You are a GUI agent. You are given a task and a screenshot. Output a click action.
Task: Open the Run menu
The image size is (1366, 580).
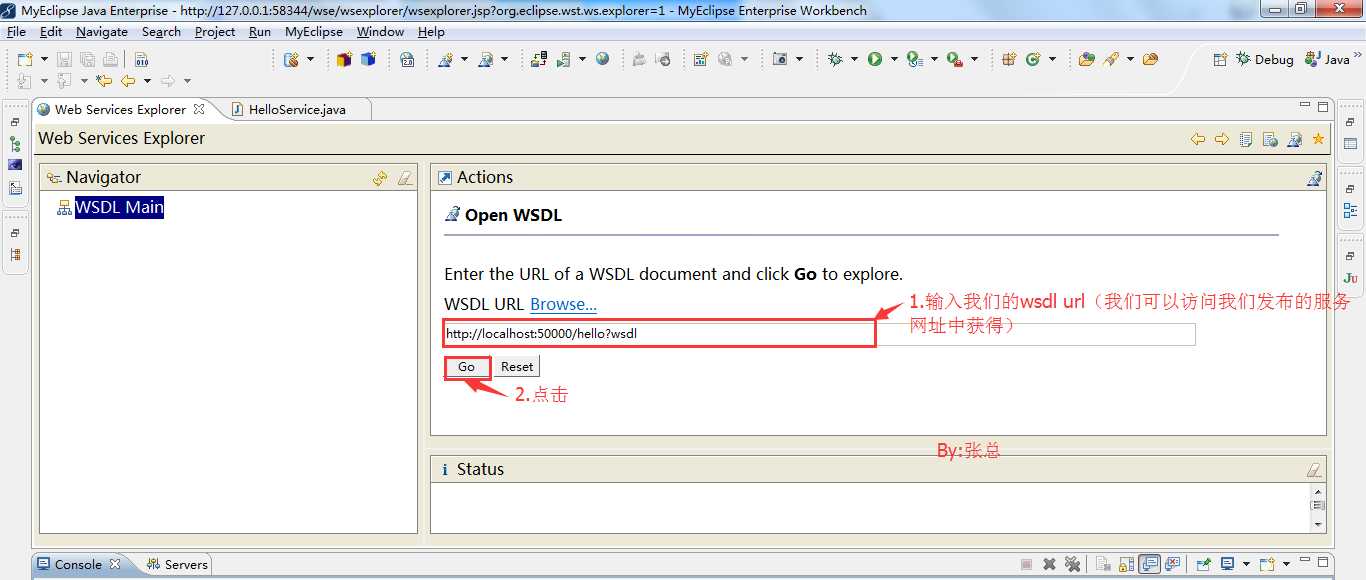coord(260,32)
